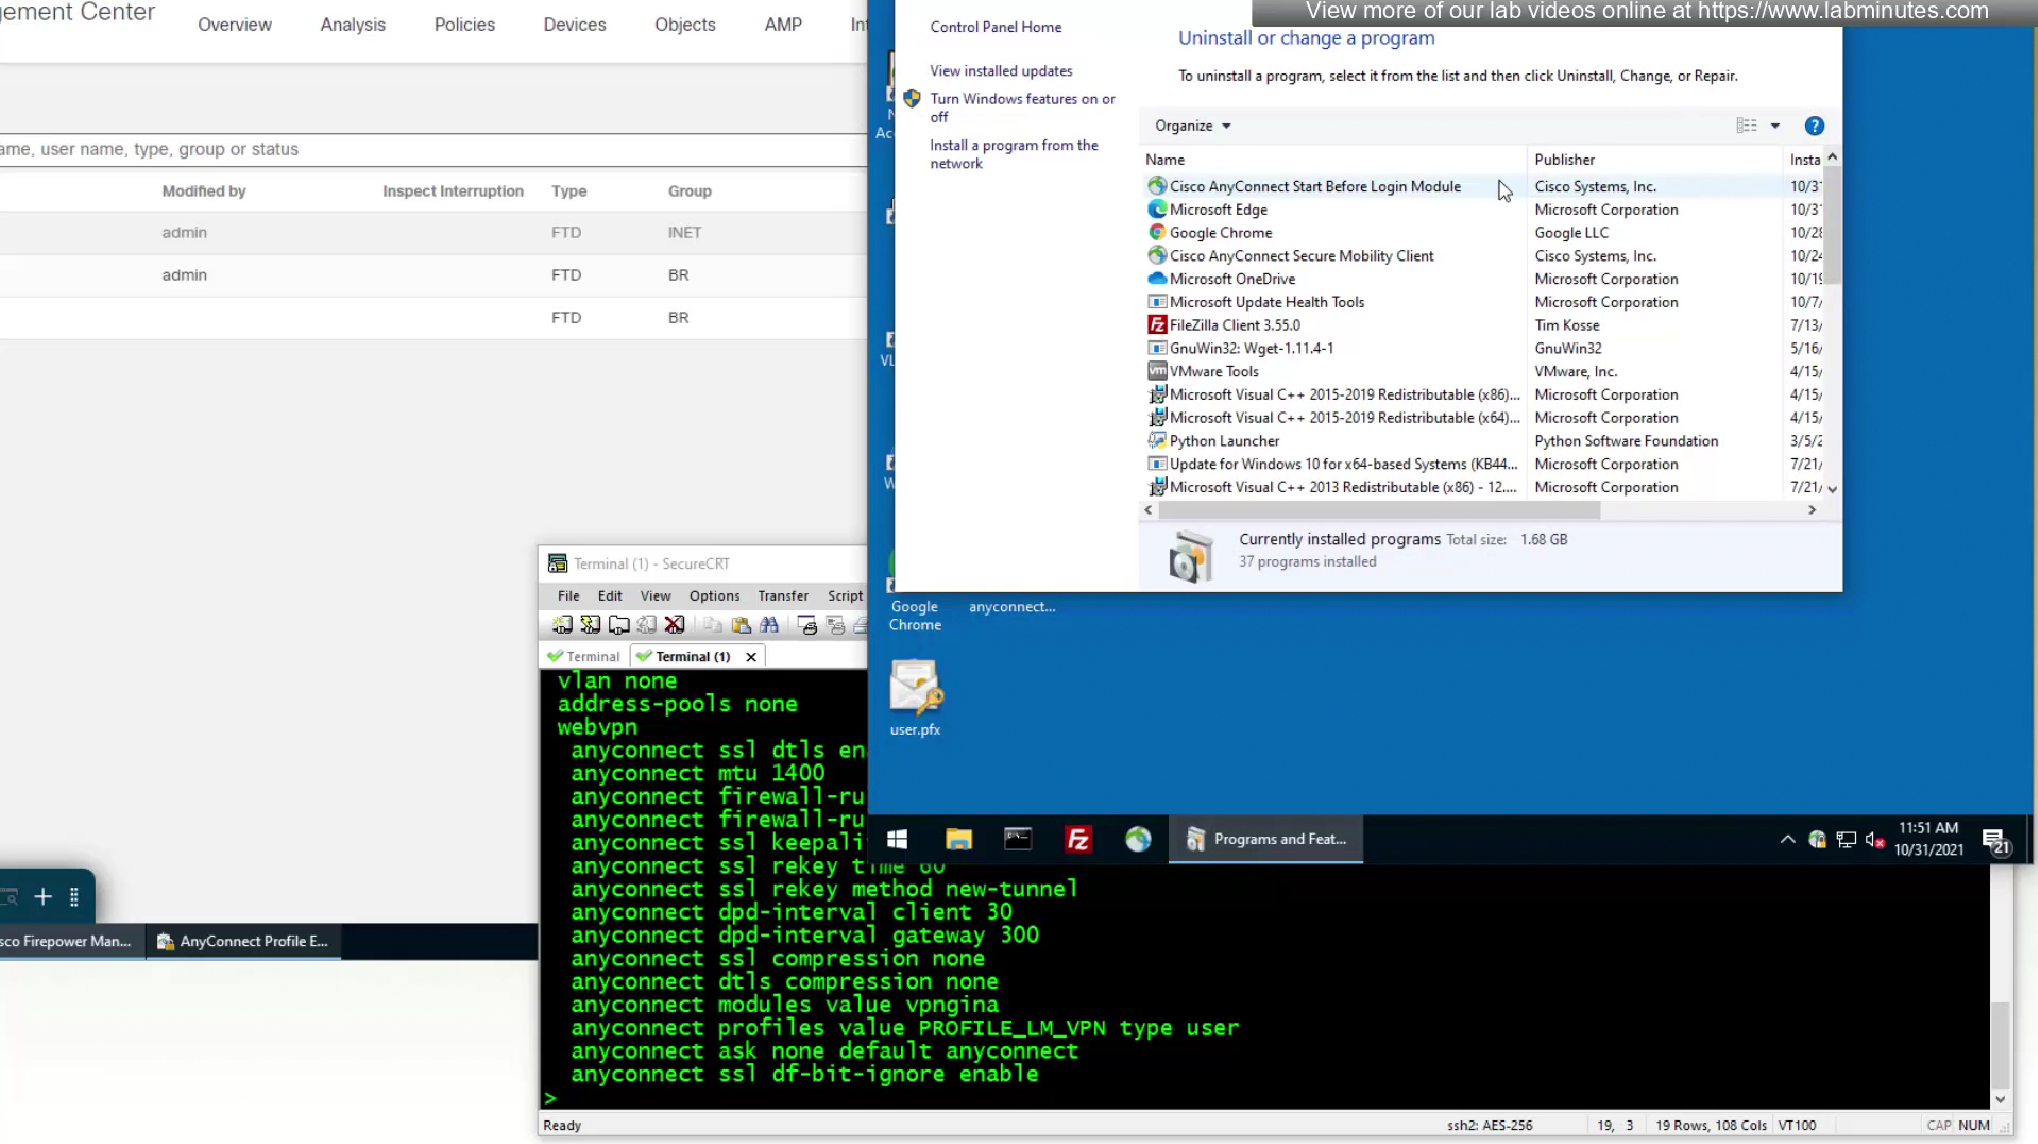Click the Control Panel help question icon

[x=1813, y=126]
